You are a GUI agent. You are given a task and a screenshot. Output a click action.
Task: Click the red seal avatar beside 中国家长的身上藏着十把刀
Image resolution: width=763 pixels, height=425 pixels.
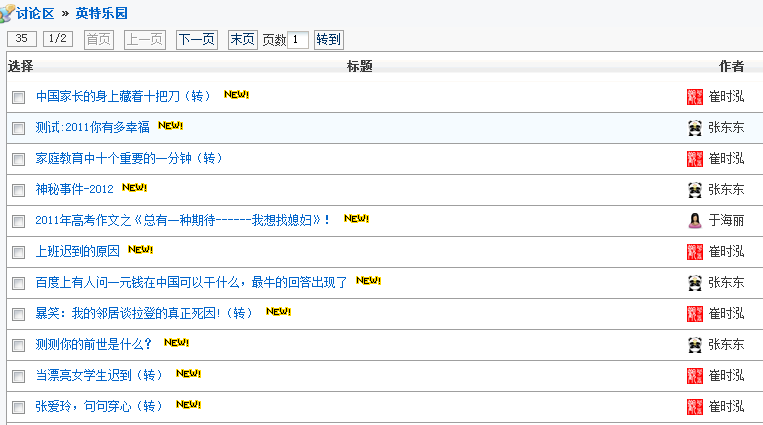tap(694, 97)
